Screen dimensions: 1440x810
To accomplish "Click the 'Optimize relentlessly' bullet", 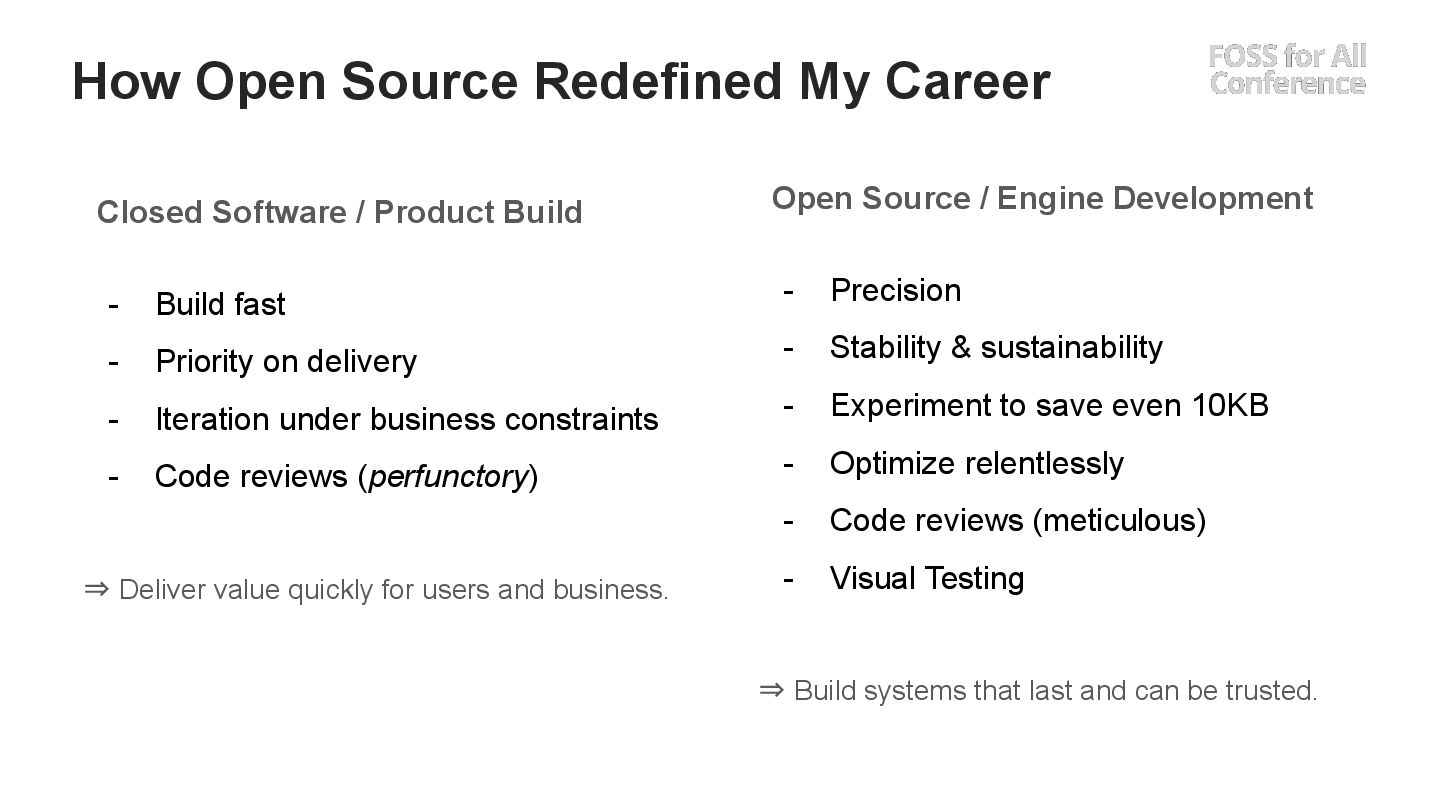I will pyautogui.click(x=977, y=463).
